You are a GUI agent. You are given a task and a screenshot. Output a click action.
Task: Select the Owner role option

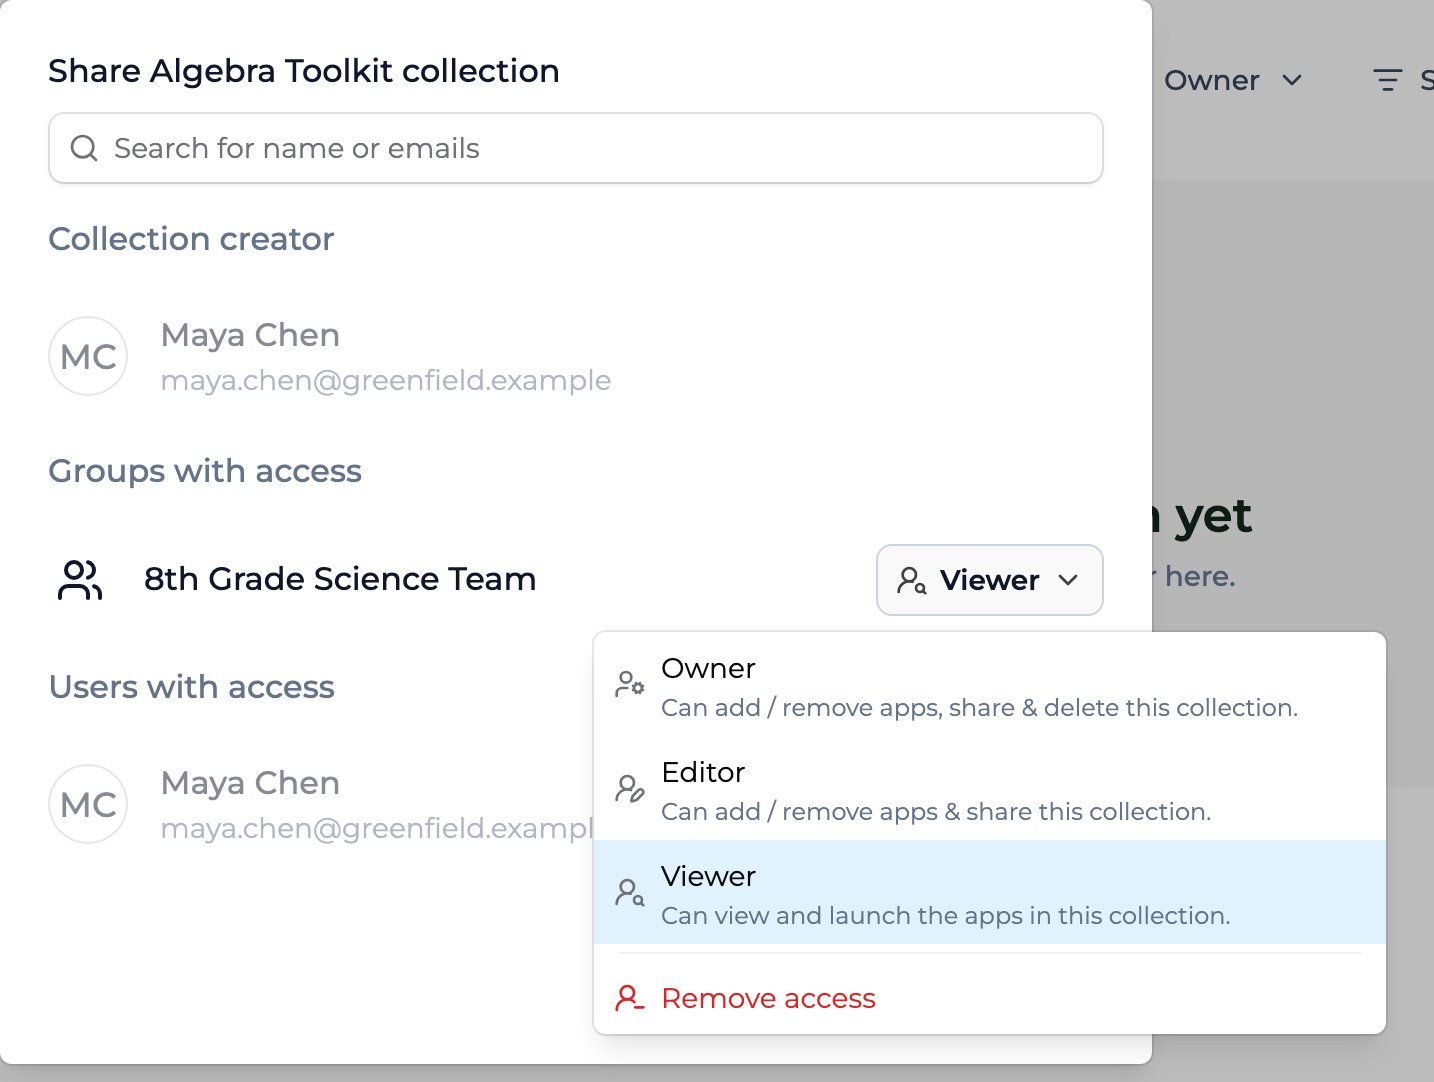990,688
